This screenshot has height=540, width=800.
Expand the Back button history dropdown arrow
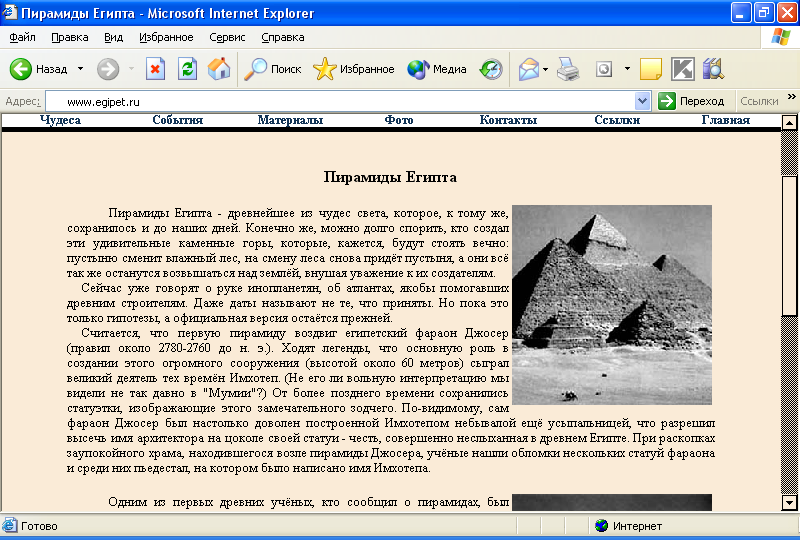(x=79, y=69)
